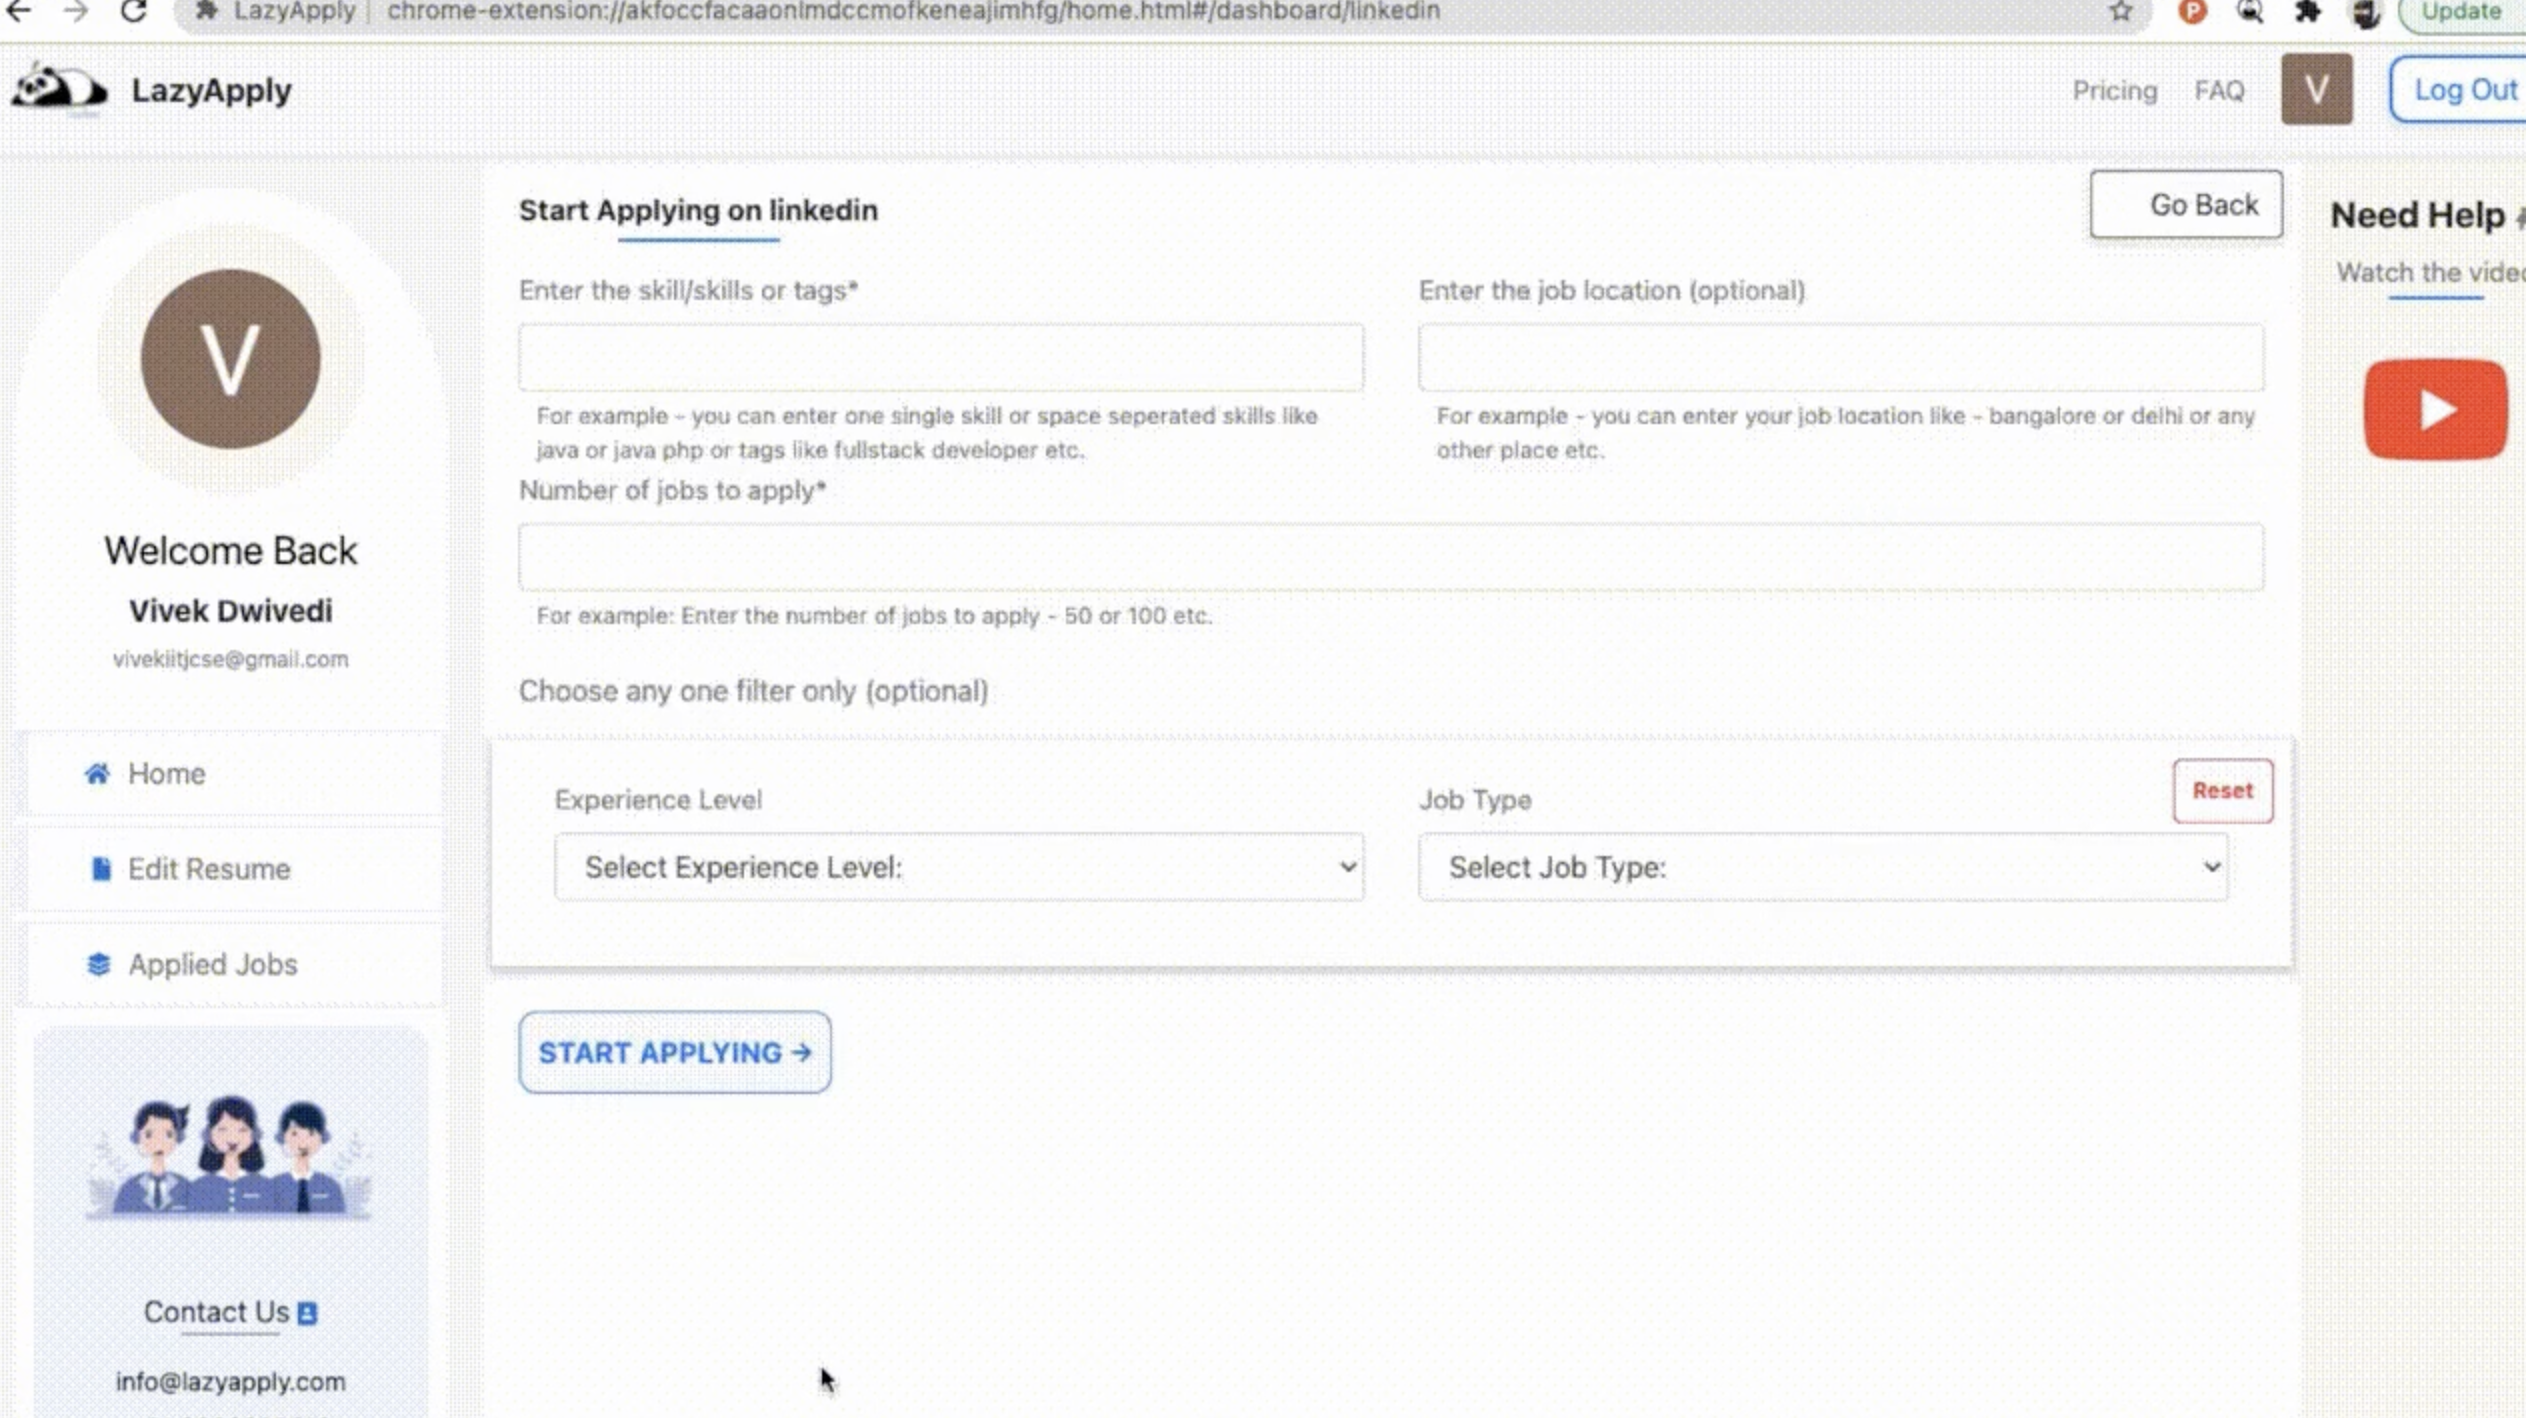Focus the job location input field
This screenshot has height=1418, width=2526.
tap(1841, 357)
